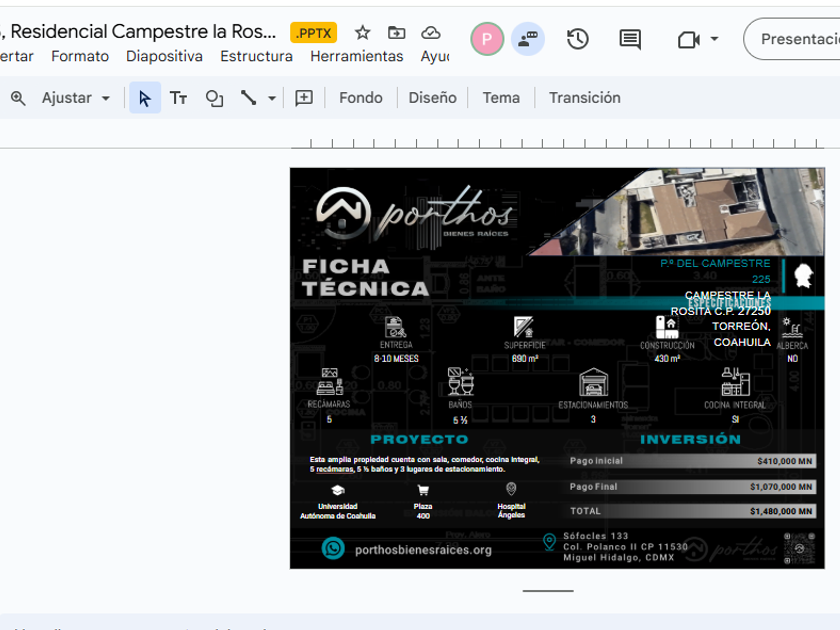
Task: Star the presentation as favorite
Action: click(x=363, y=33)
